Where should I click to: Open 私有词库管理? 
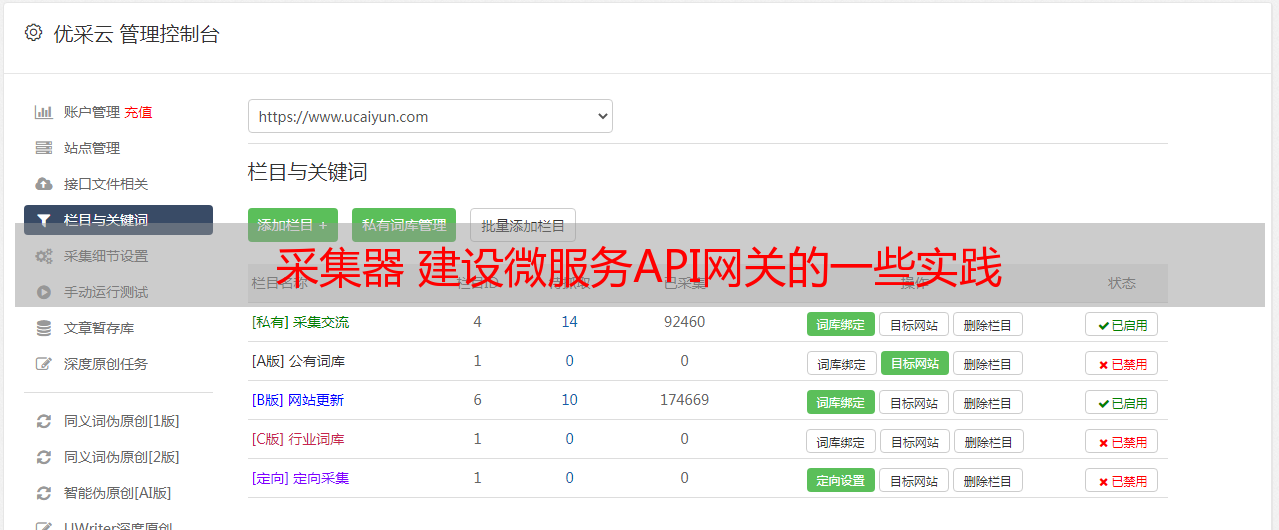click(x=404, y=225)
